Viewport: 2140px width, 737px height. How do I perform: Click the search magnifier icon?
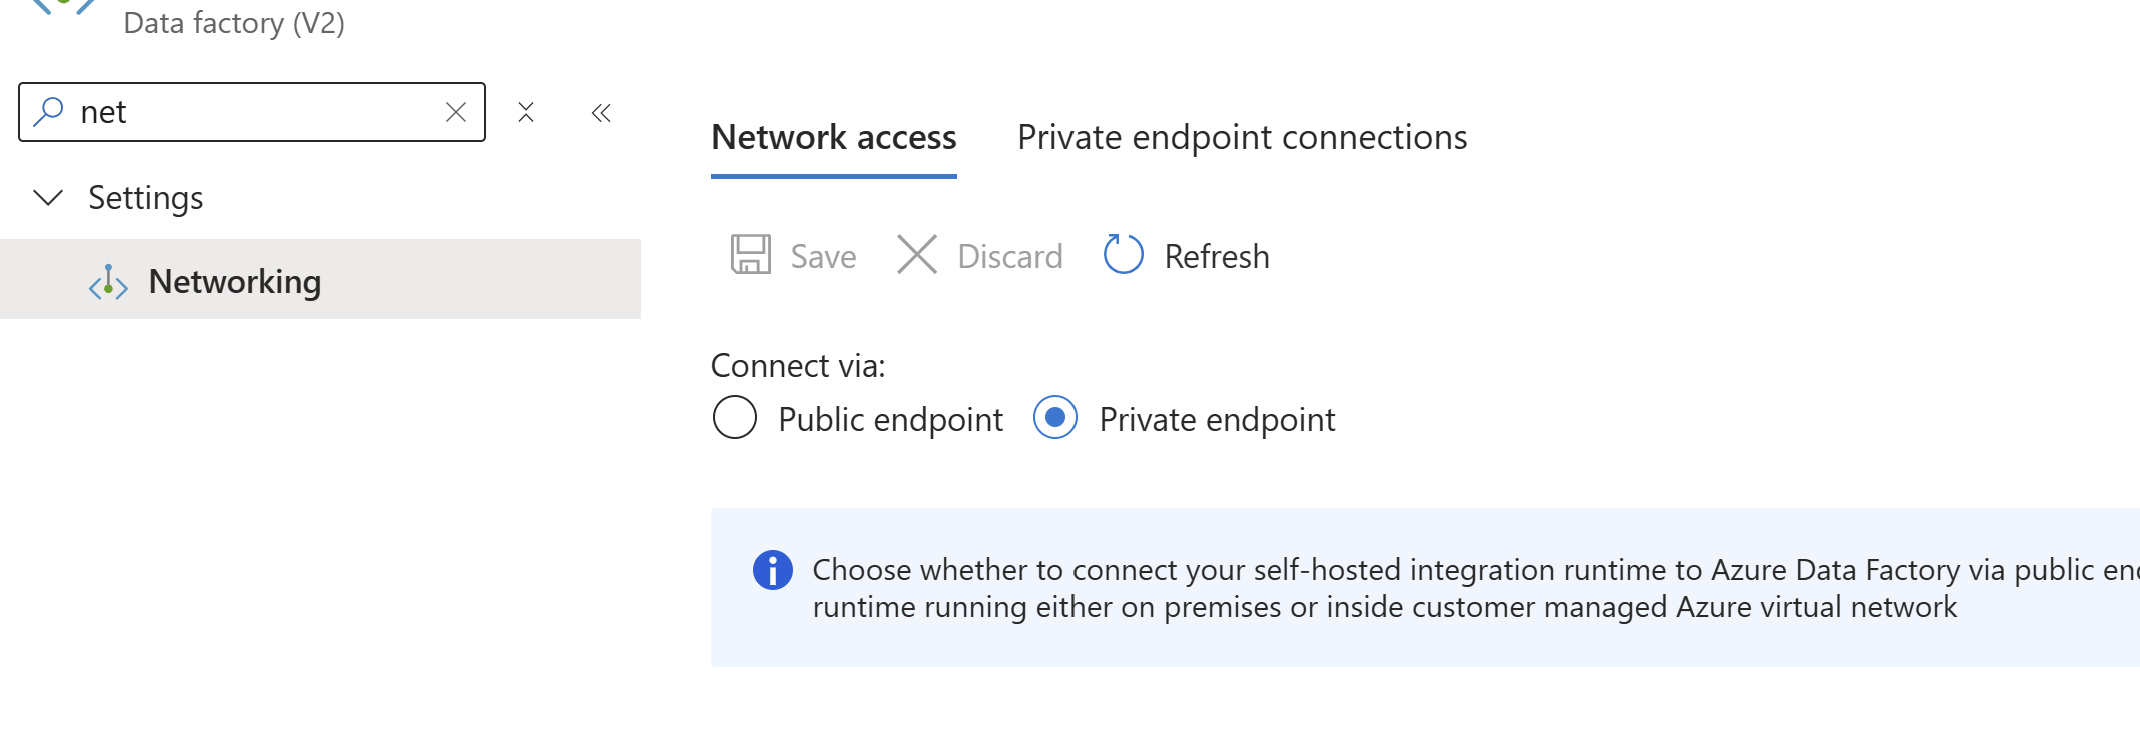pyautogui.click(x=48, y=111)
